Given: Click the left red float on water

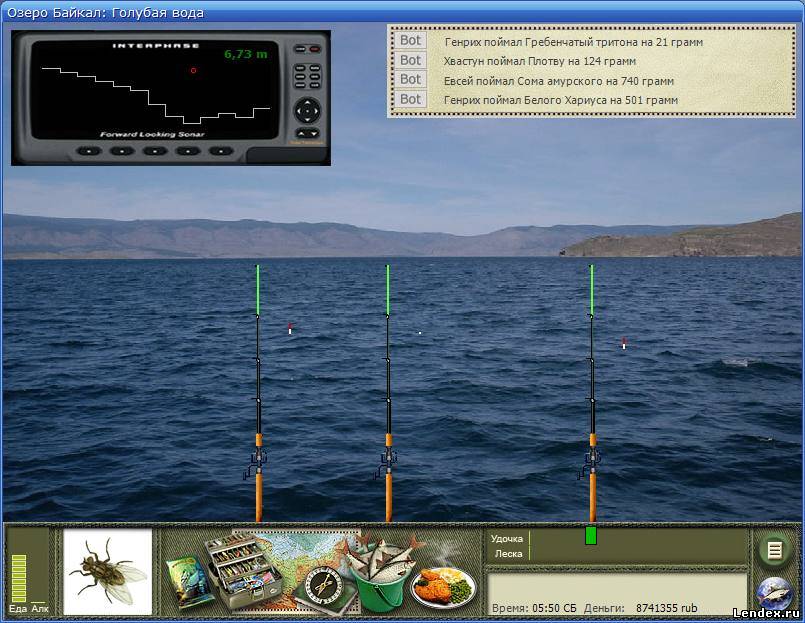Looking at the screenshot, I should tap(290, 328).
